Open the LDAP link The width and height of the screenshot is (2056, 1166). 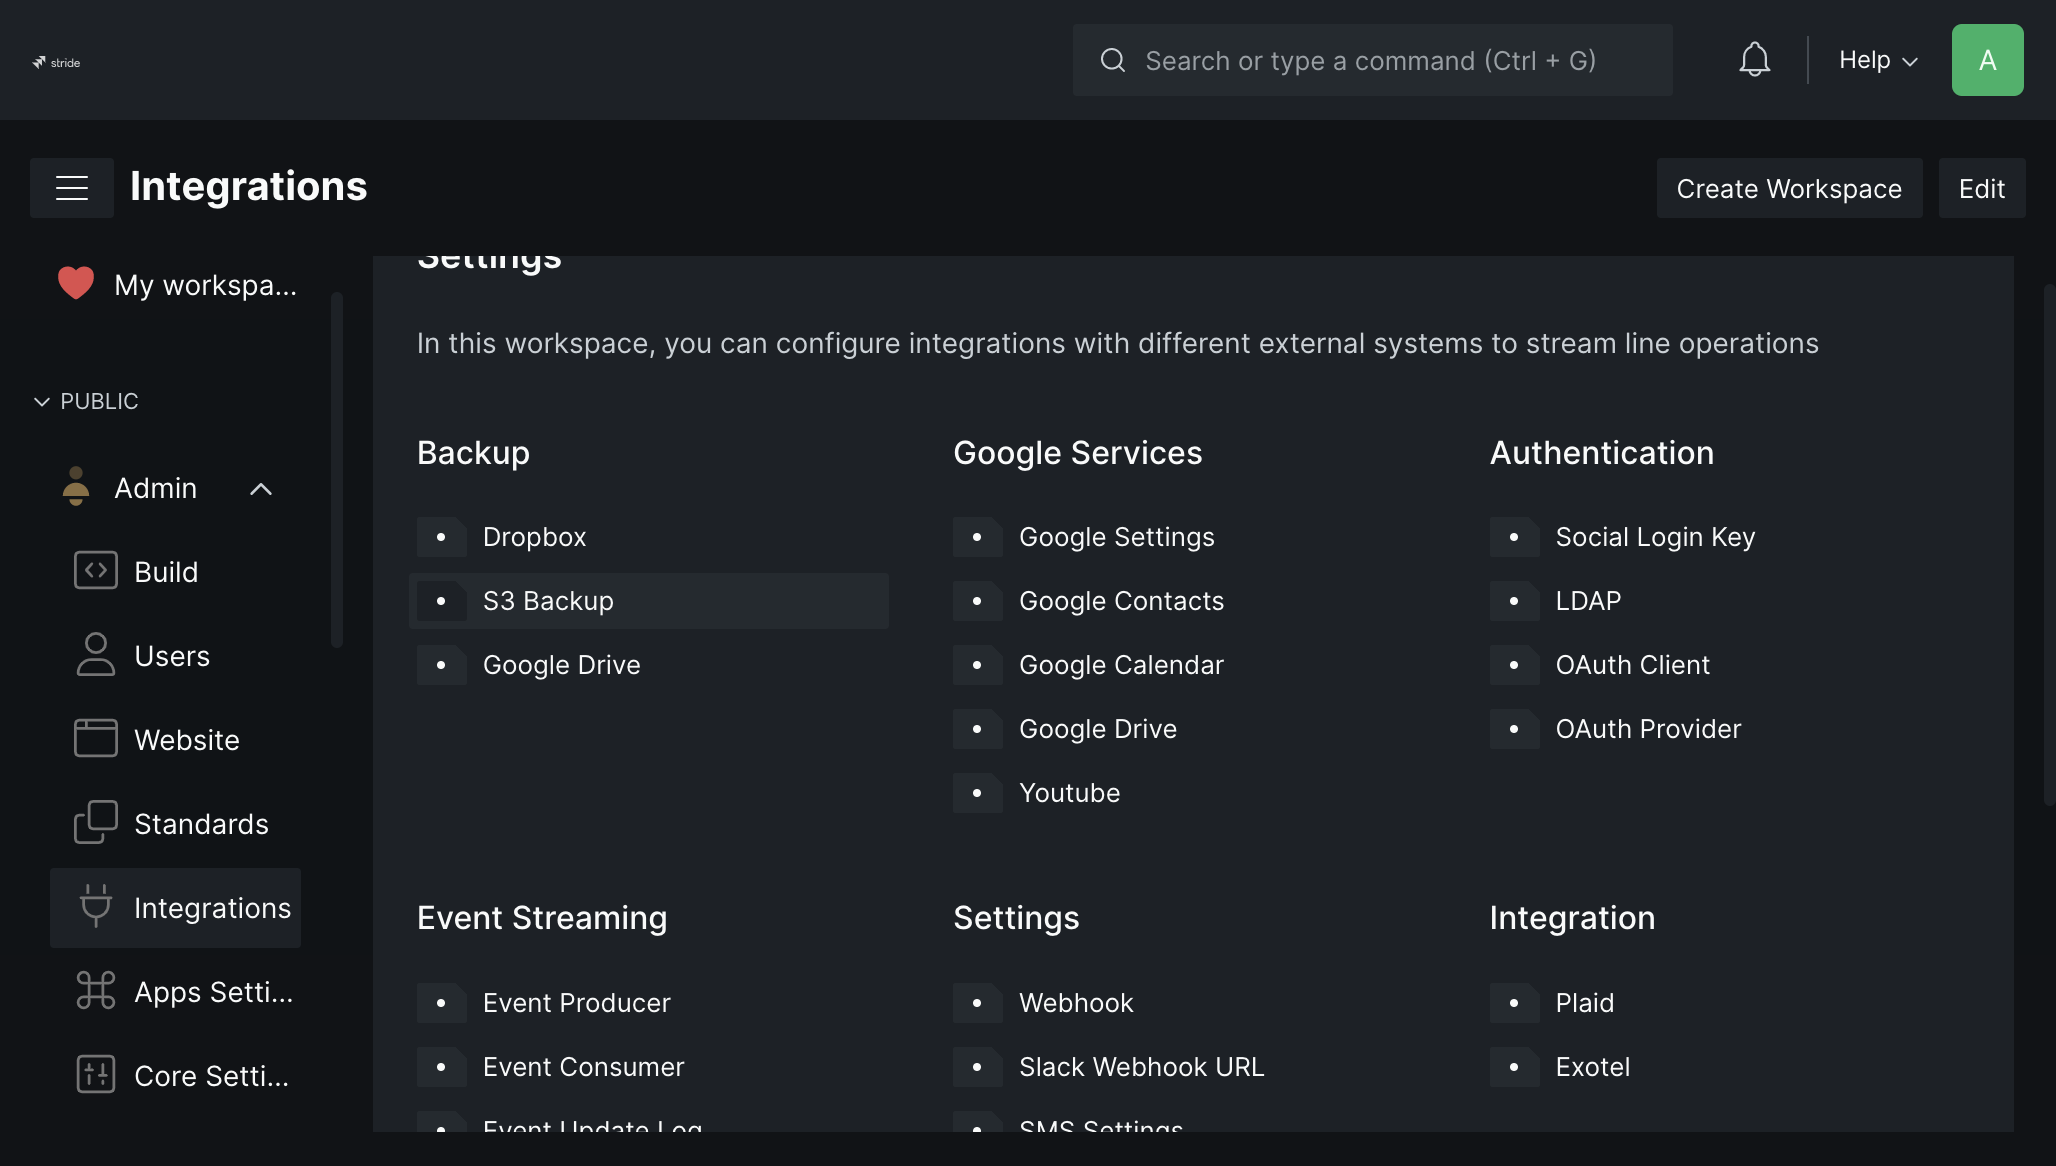(x=1588, y=601)
